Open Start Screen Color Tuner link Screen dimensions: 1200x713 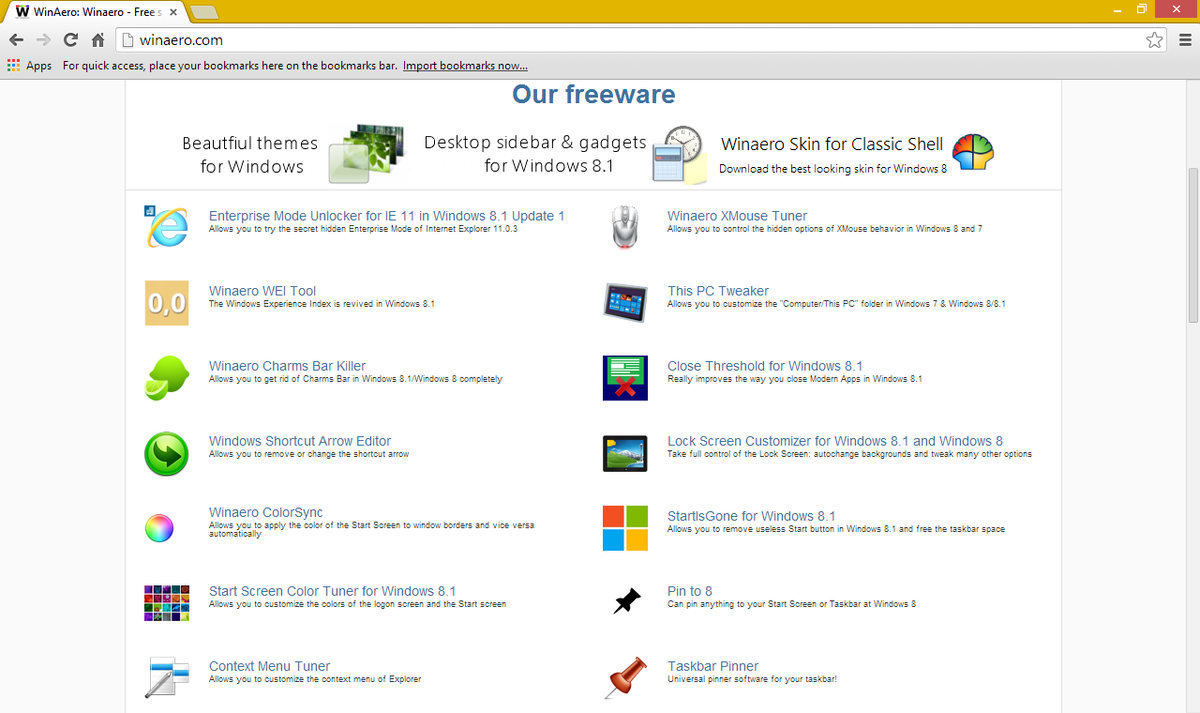332,591
